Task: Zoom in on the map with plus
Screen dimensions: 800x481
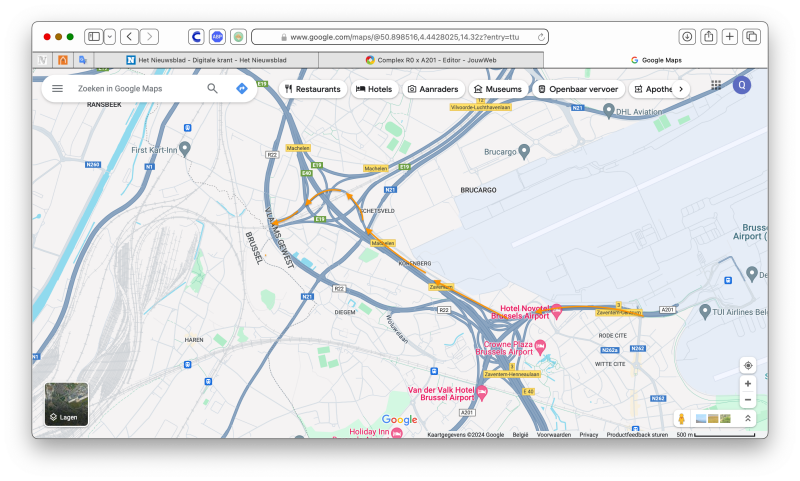Action: pos(748,384)
